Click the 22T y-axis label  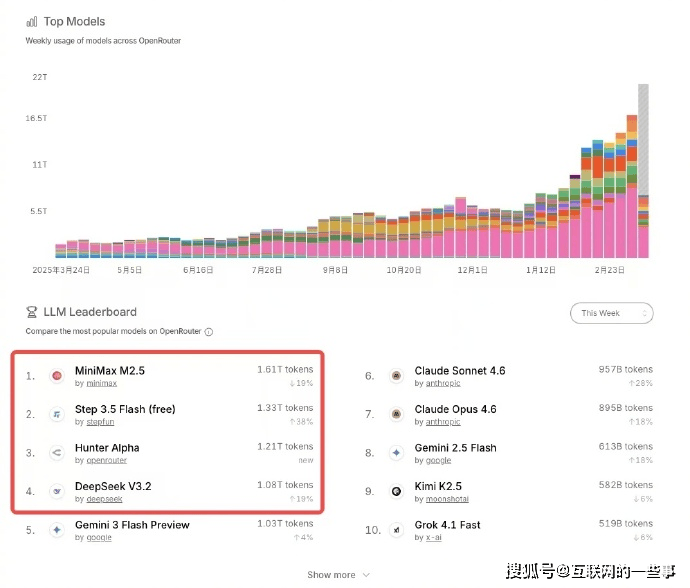[x=40, y=77]
